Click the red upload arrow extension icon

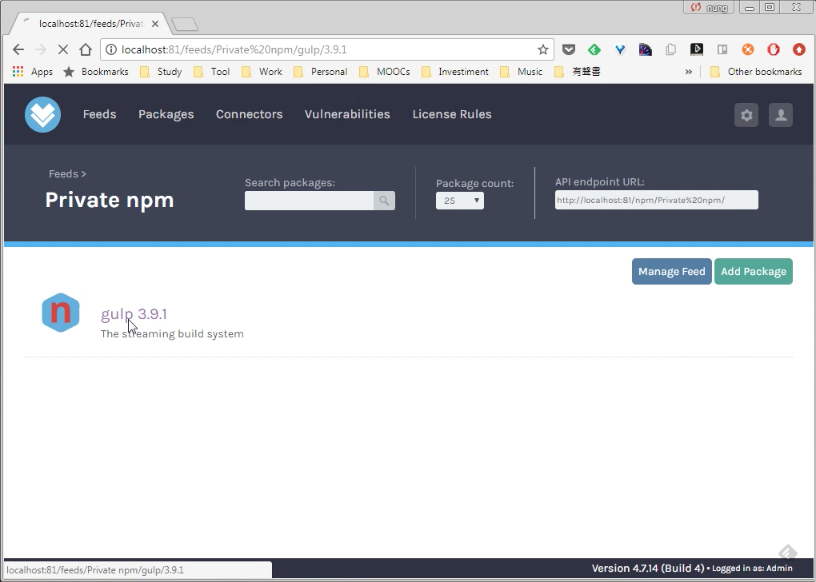point(799,49)
